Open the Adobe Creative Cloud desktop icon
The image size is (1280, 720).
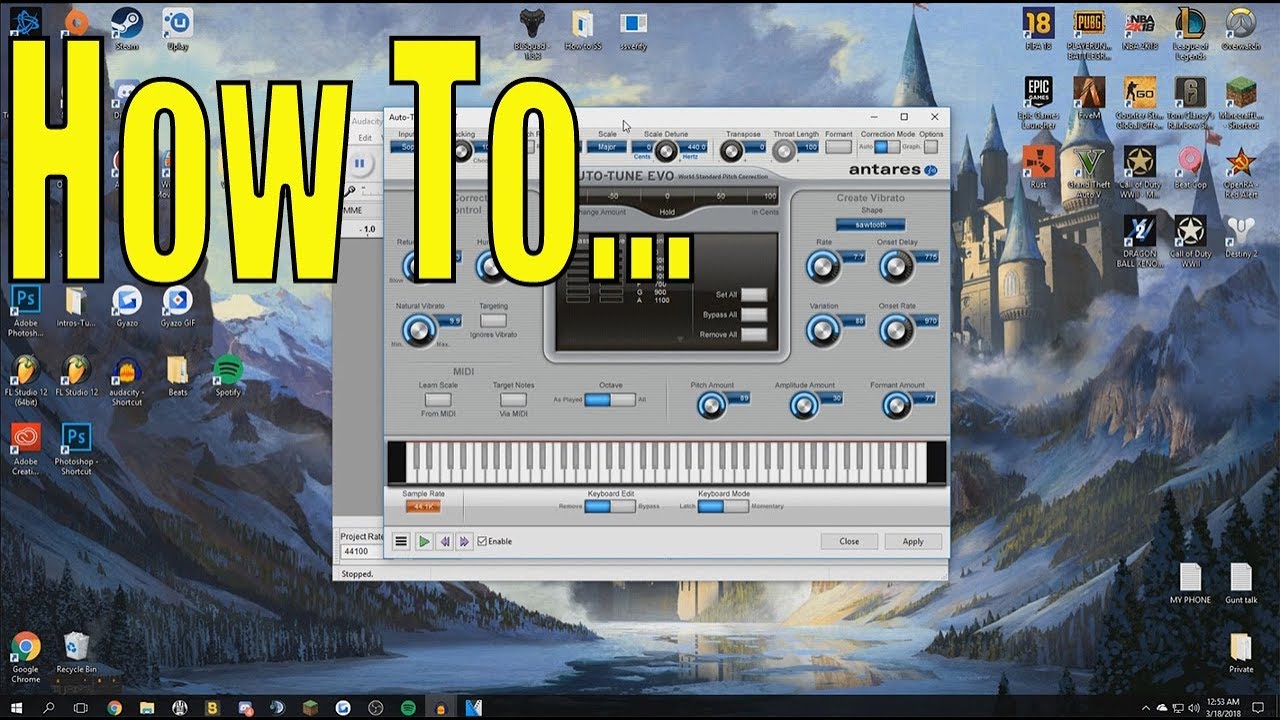[x=26, y=449]
